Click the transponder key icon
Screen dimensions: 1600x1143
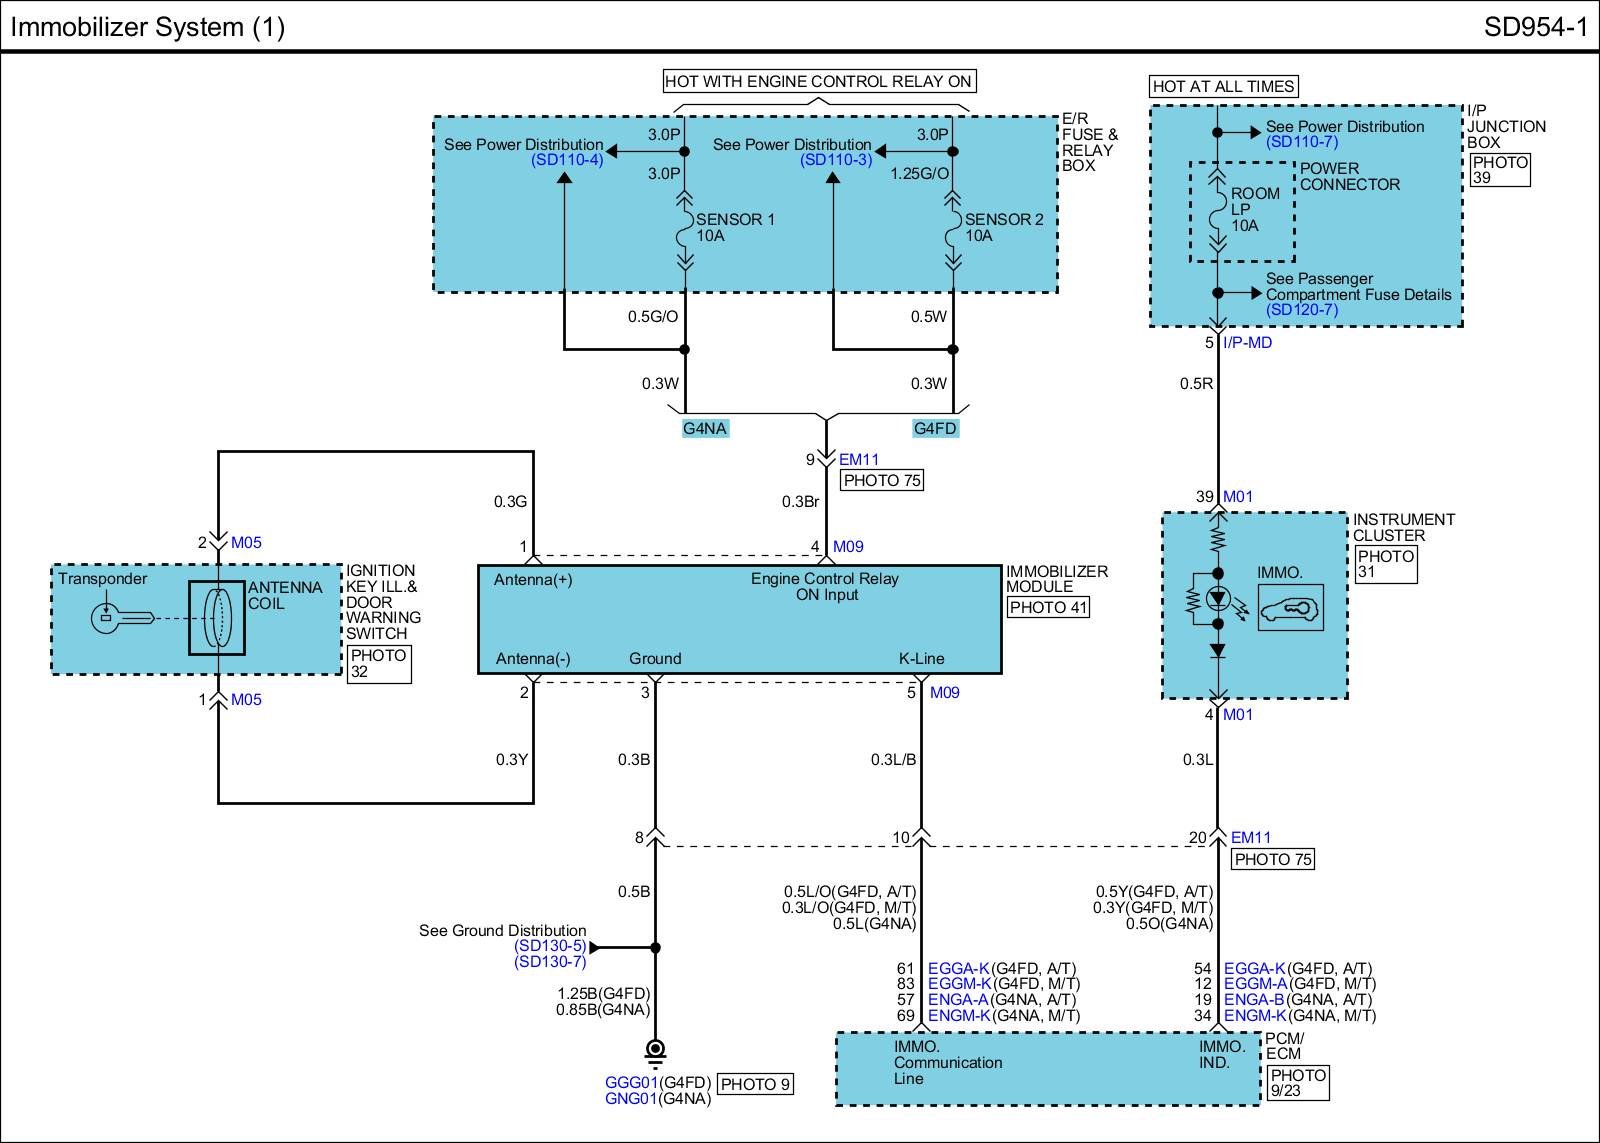pos(121,618)
